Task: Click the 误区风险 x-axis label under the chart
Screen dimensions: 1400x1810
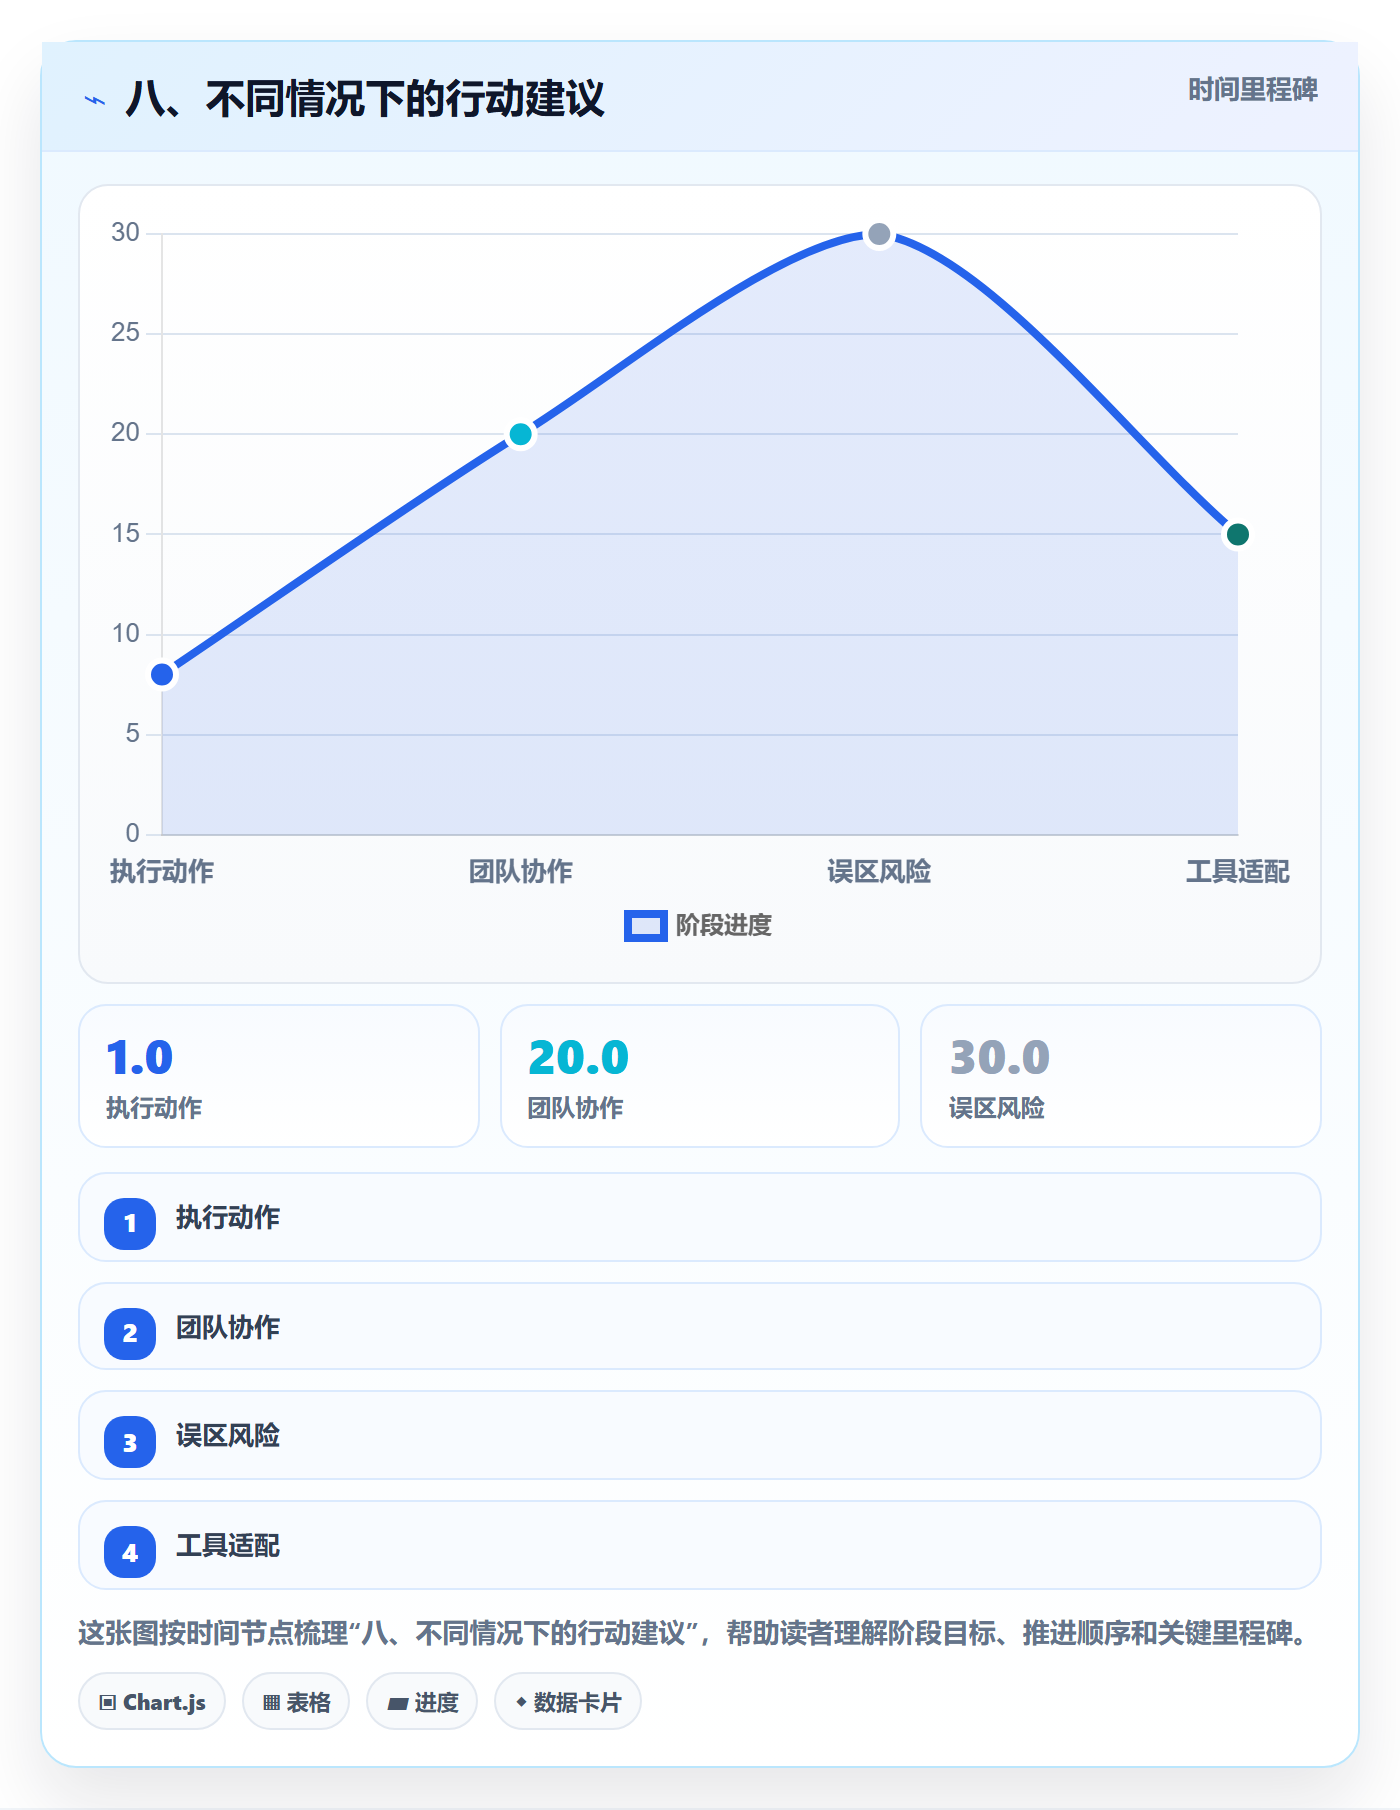Action: [x=879, y=872]
